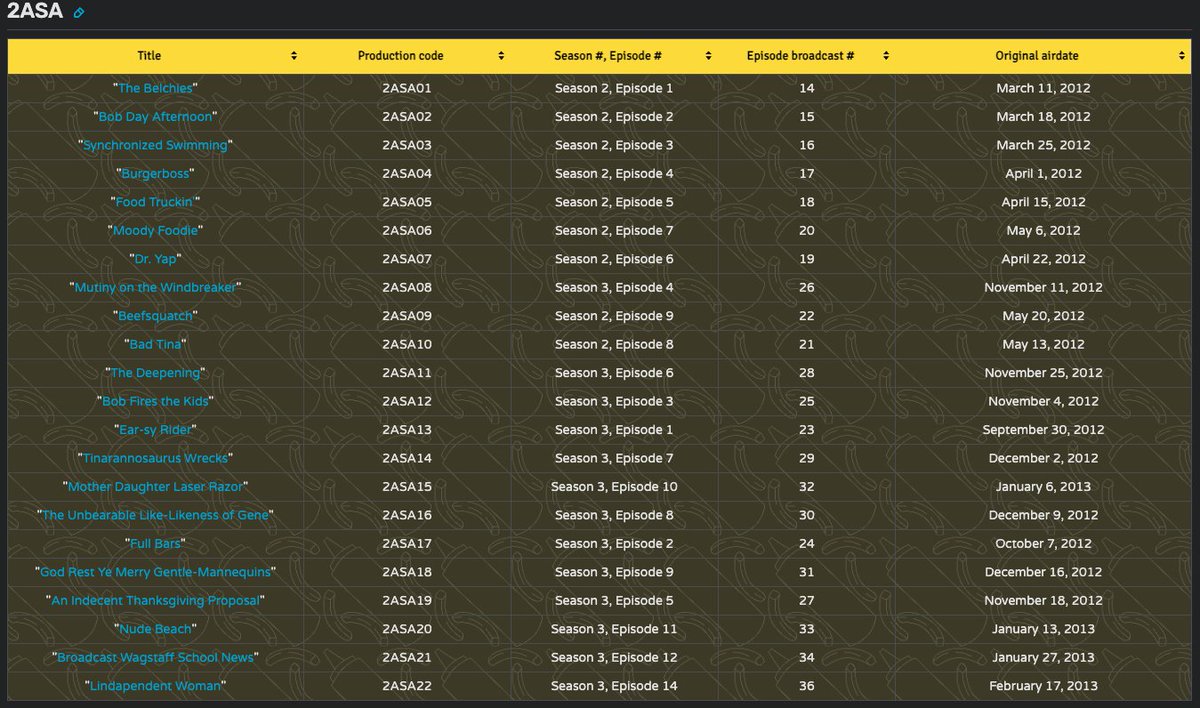Open "Bob Day Afternoon" episode link
This screenshot has width=1200, height=708.
tap(155, 117)
